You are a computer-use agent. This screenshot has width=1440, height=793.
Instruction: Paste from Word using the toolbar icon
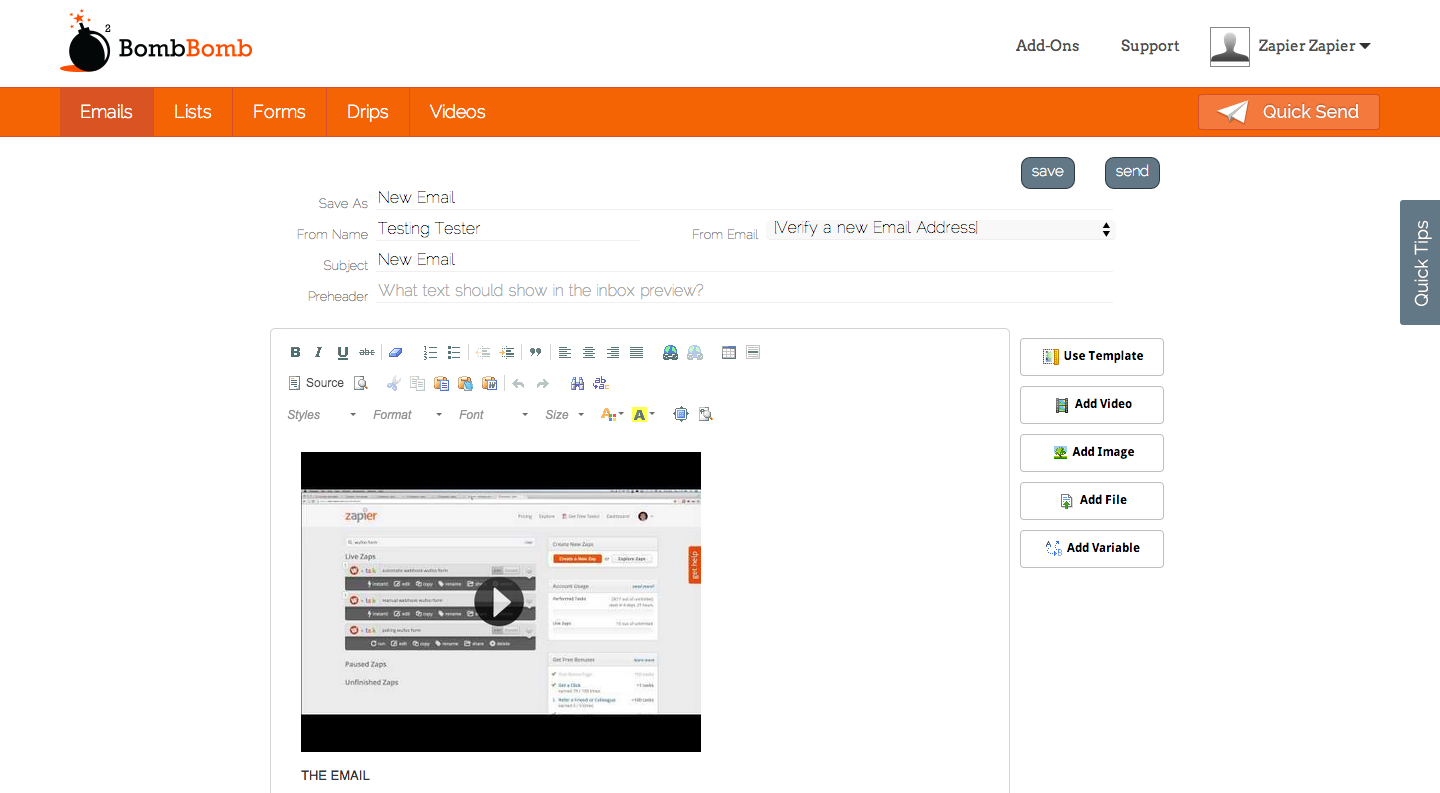(x=490, y=383)
